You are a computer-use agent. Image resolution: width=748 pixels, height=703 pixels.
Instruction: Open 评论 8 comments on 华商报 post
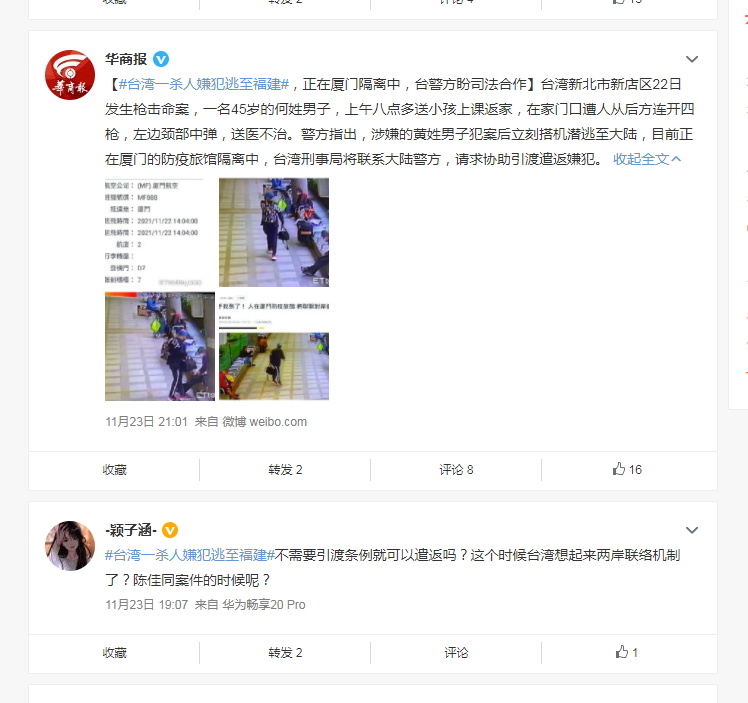click(x=456, y=470)
